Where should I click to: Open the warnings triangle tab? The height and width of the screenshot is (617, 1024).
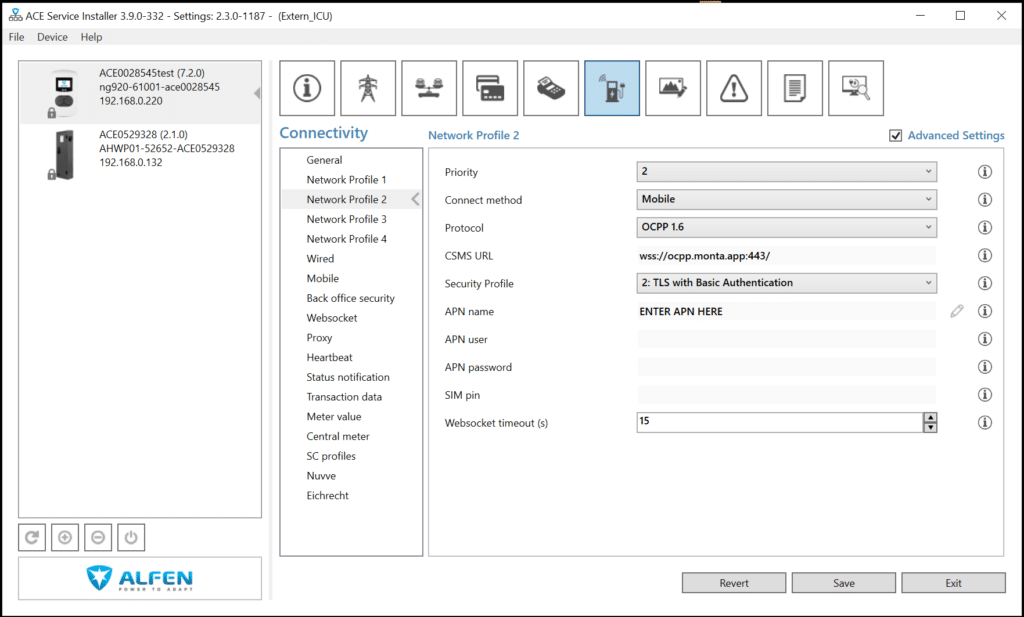(734, 88)
